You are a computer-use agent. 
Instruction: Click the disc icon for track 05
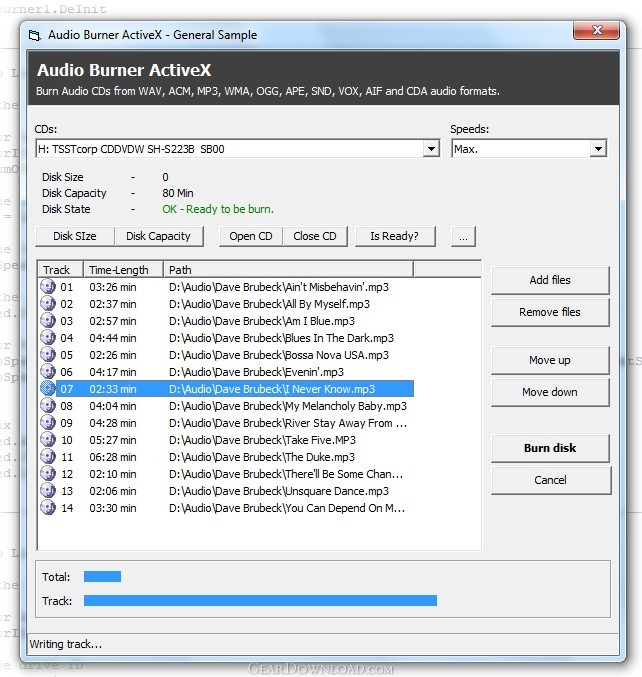click(48, 354)
